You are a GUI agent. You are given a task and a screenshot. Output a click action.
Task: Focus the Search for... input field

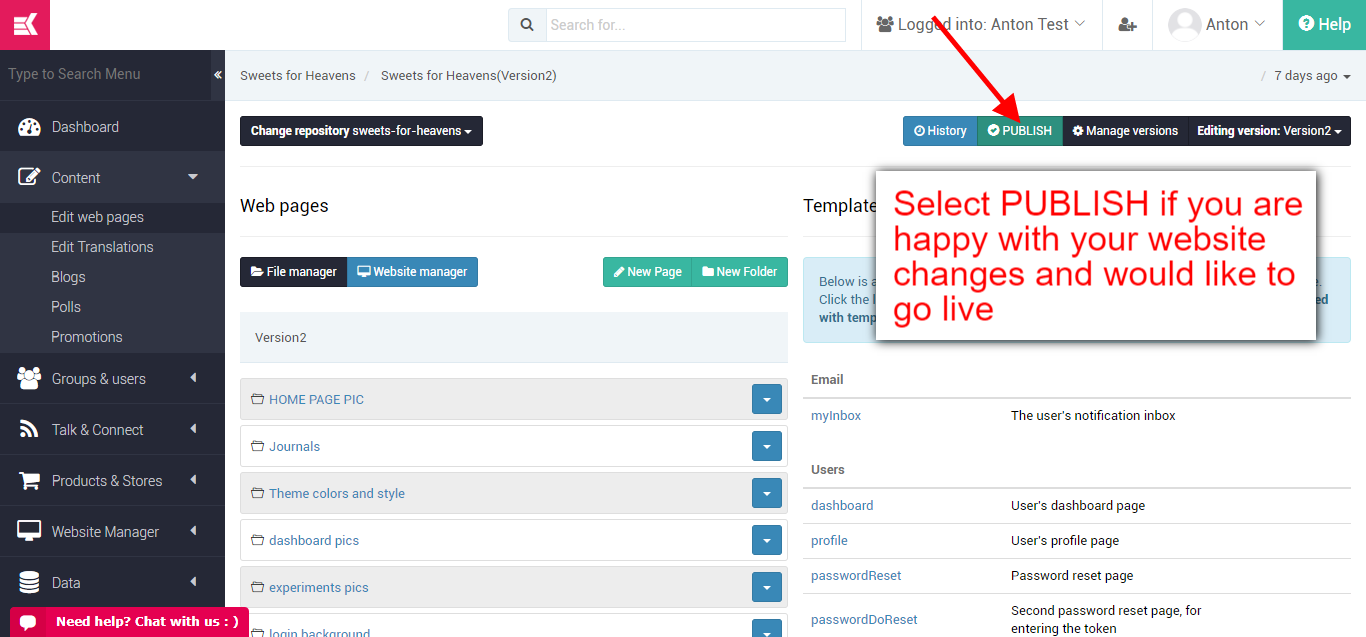coord(695,25)
